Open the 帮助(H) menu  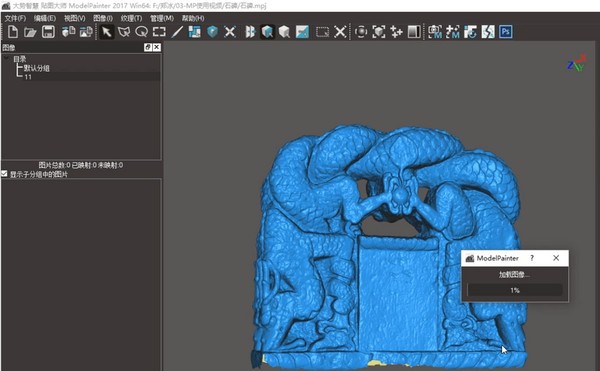(x=193, y=18)
